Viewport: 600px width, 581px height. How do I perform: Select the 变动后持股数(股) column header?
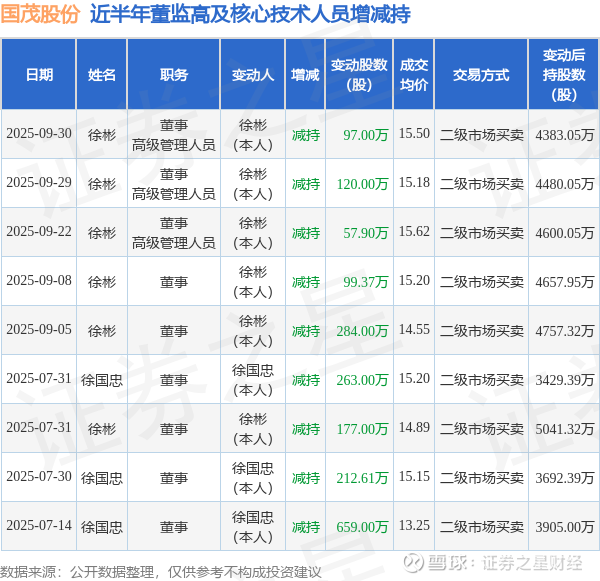coord(564,75)
